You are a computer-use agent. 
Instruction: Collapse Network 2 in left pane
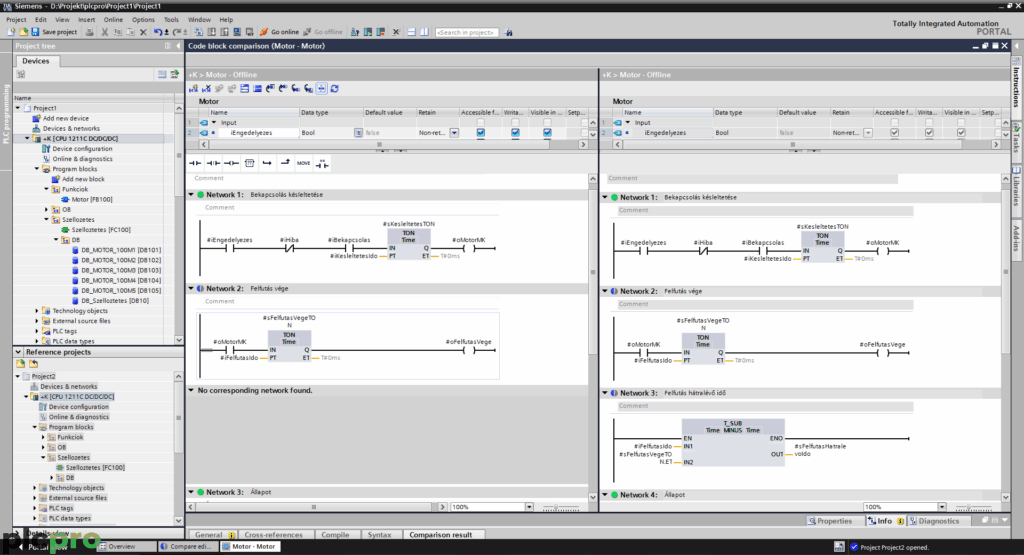coord(191,289)
